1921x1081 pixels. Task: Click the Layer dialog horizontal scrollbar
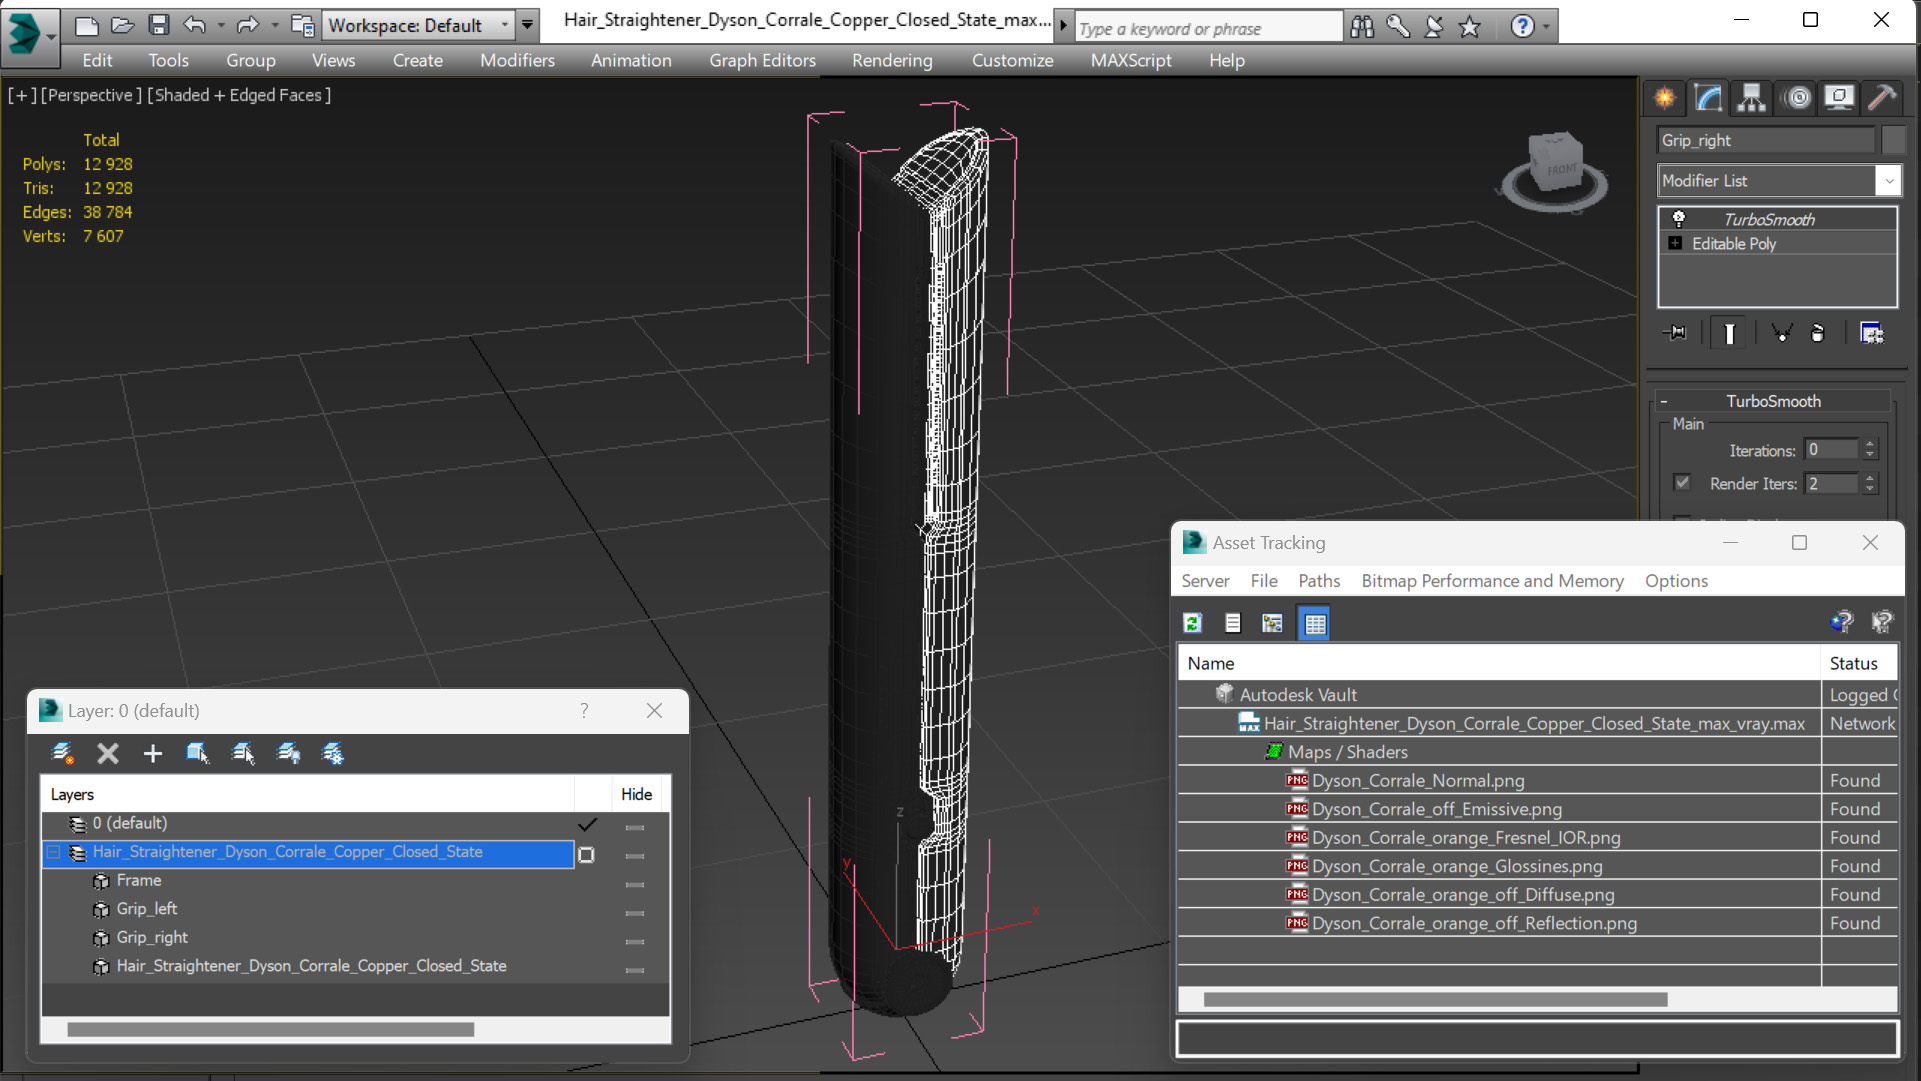click(x=270, y=1029)
